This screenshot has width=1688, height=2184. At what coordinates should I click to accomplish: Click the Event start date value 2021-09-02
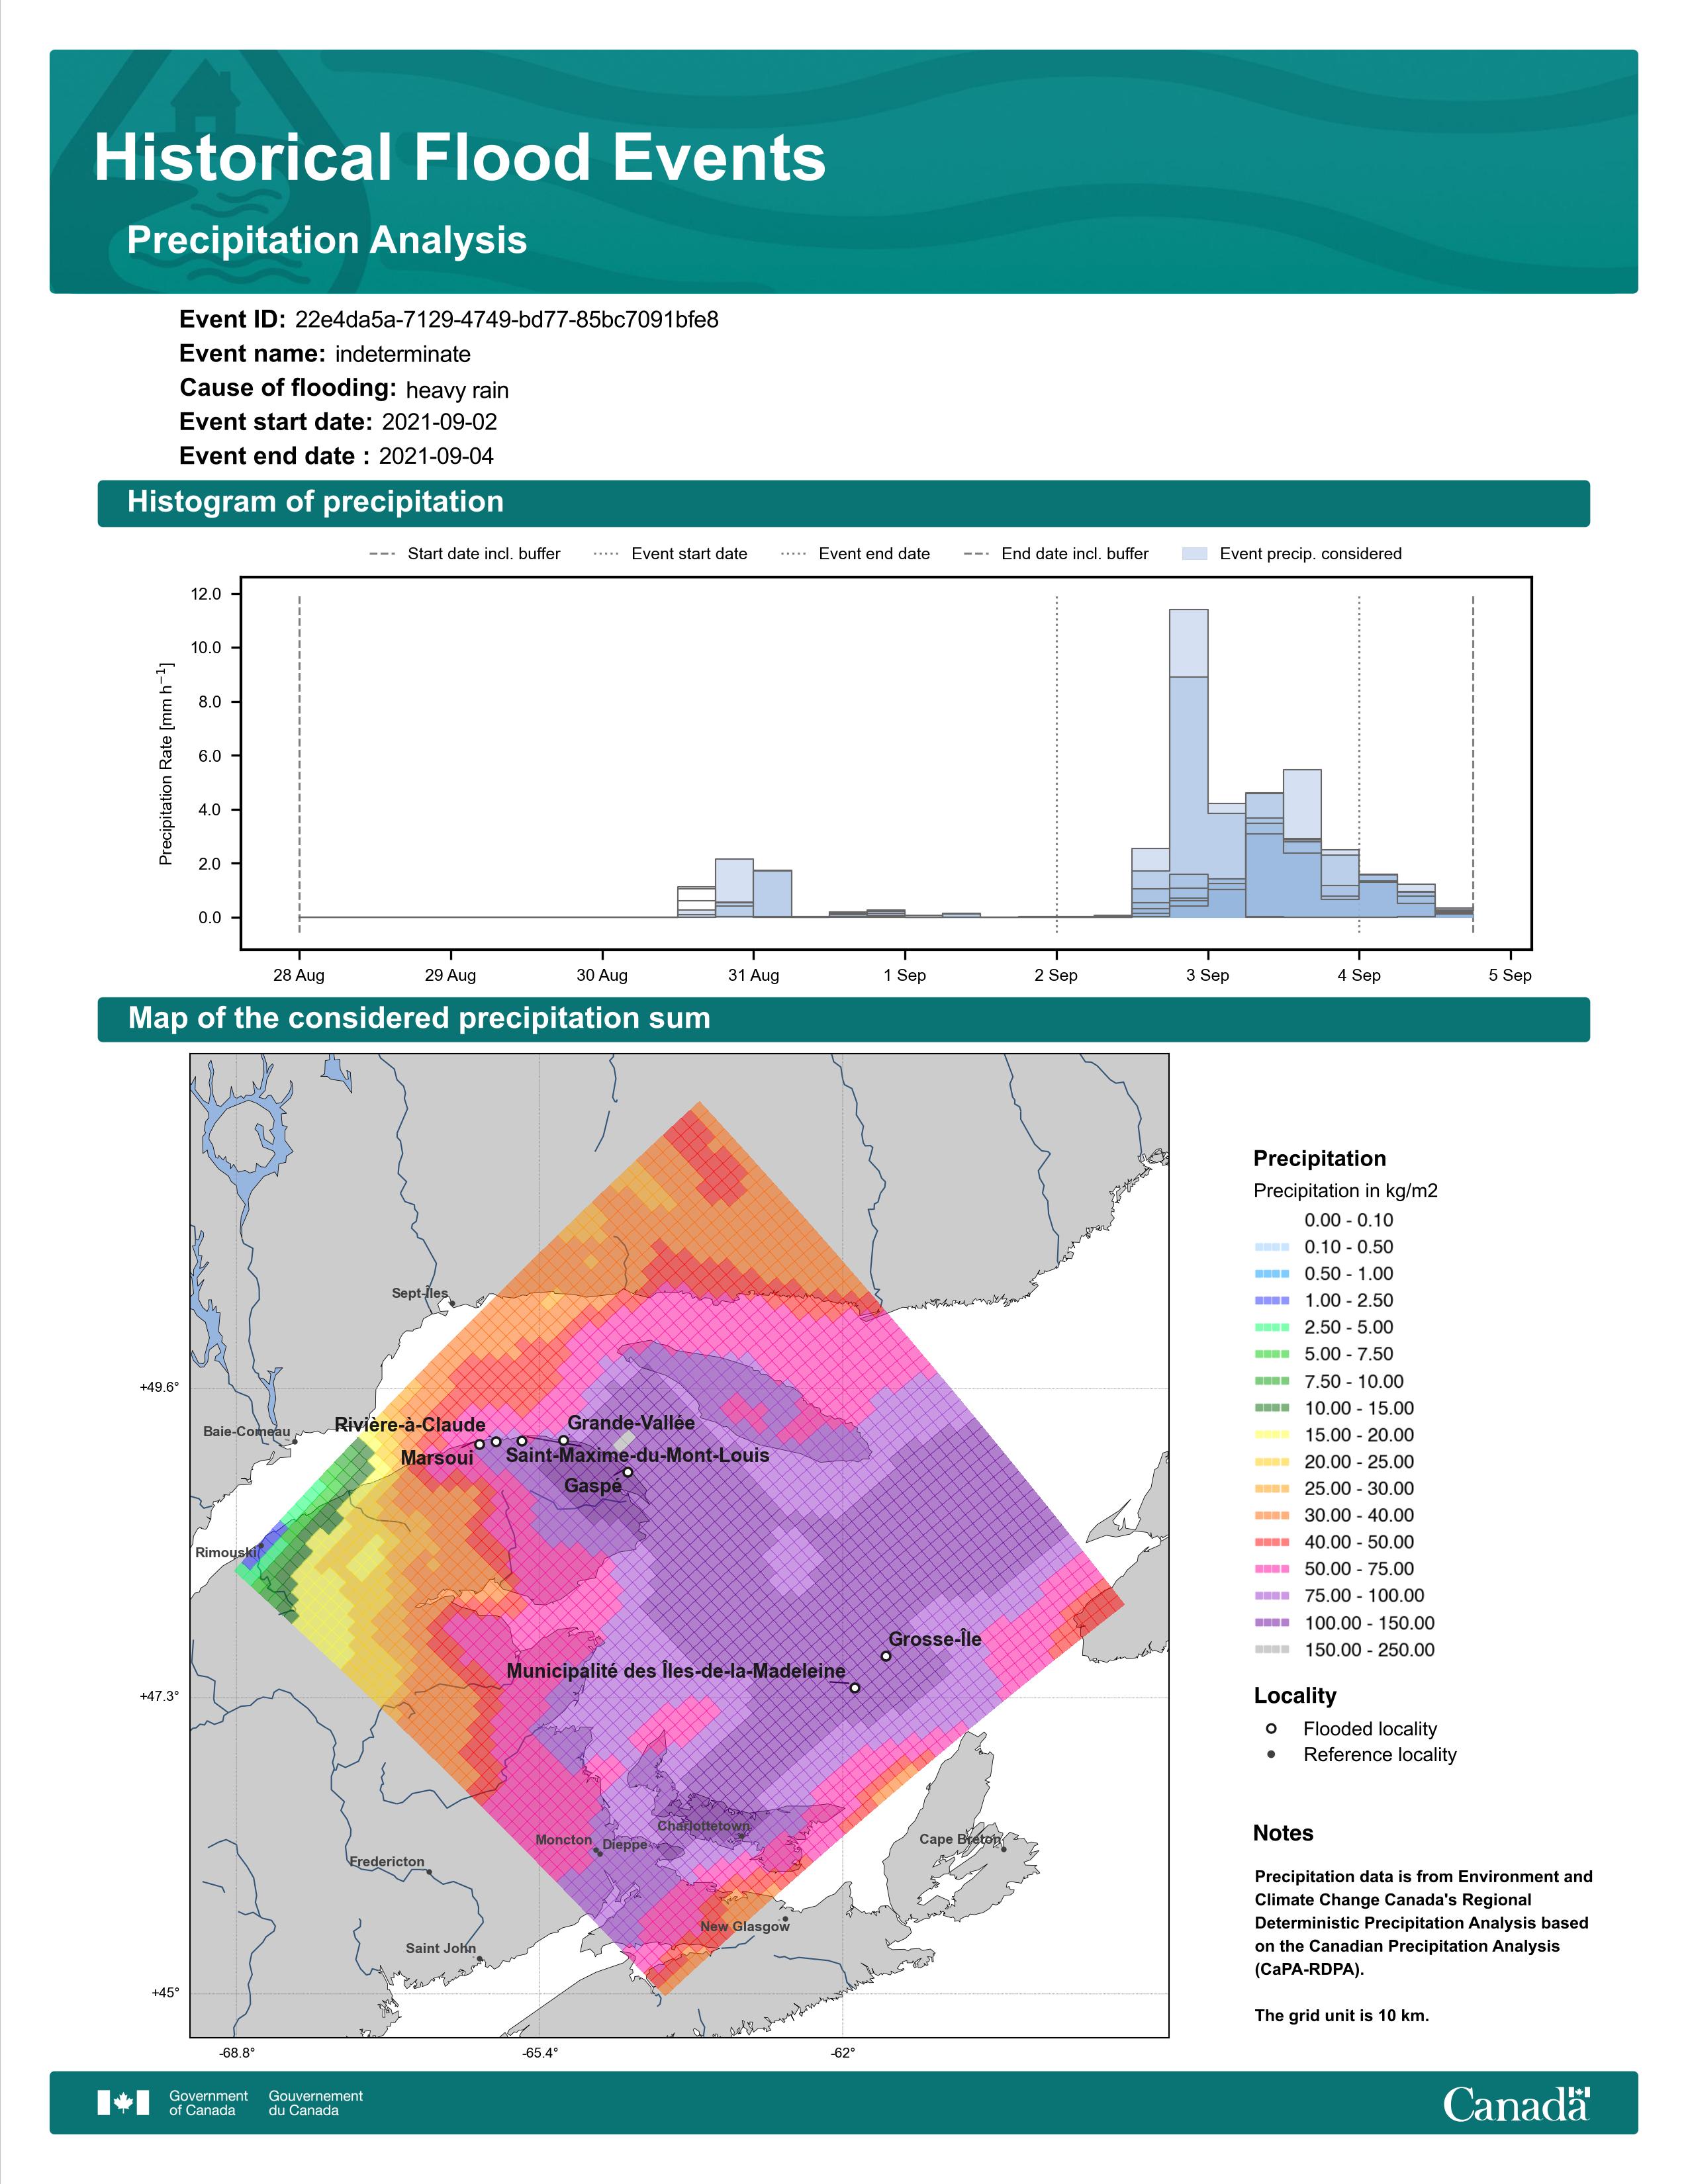click(x=439, y=422)
